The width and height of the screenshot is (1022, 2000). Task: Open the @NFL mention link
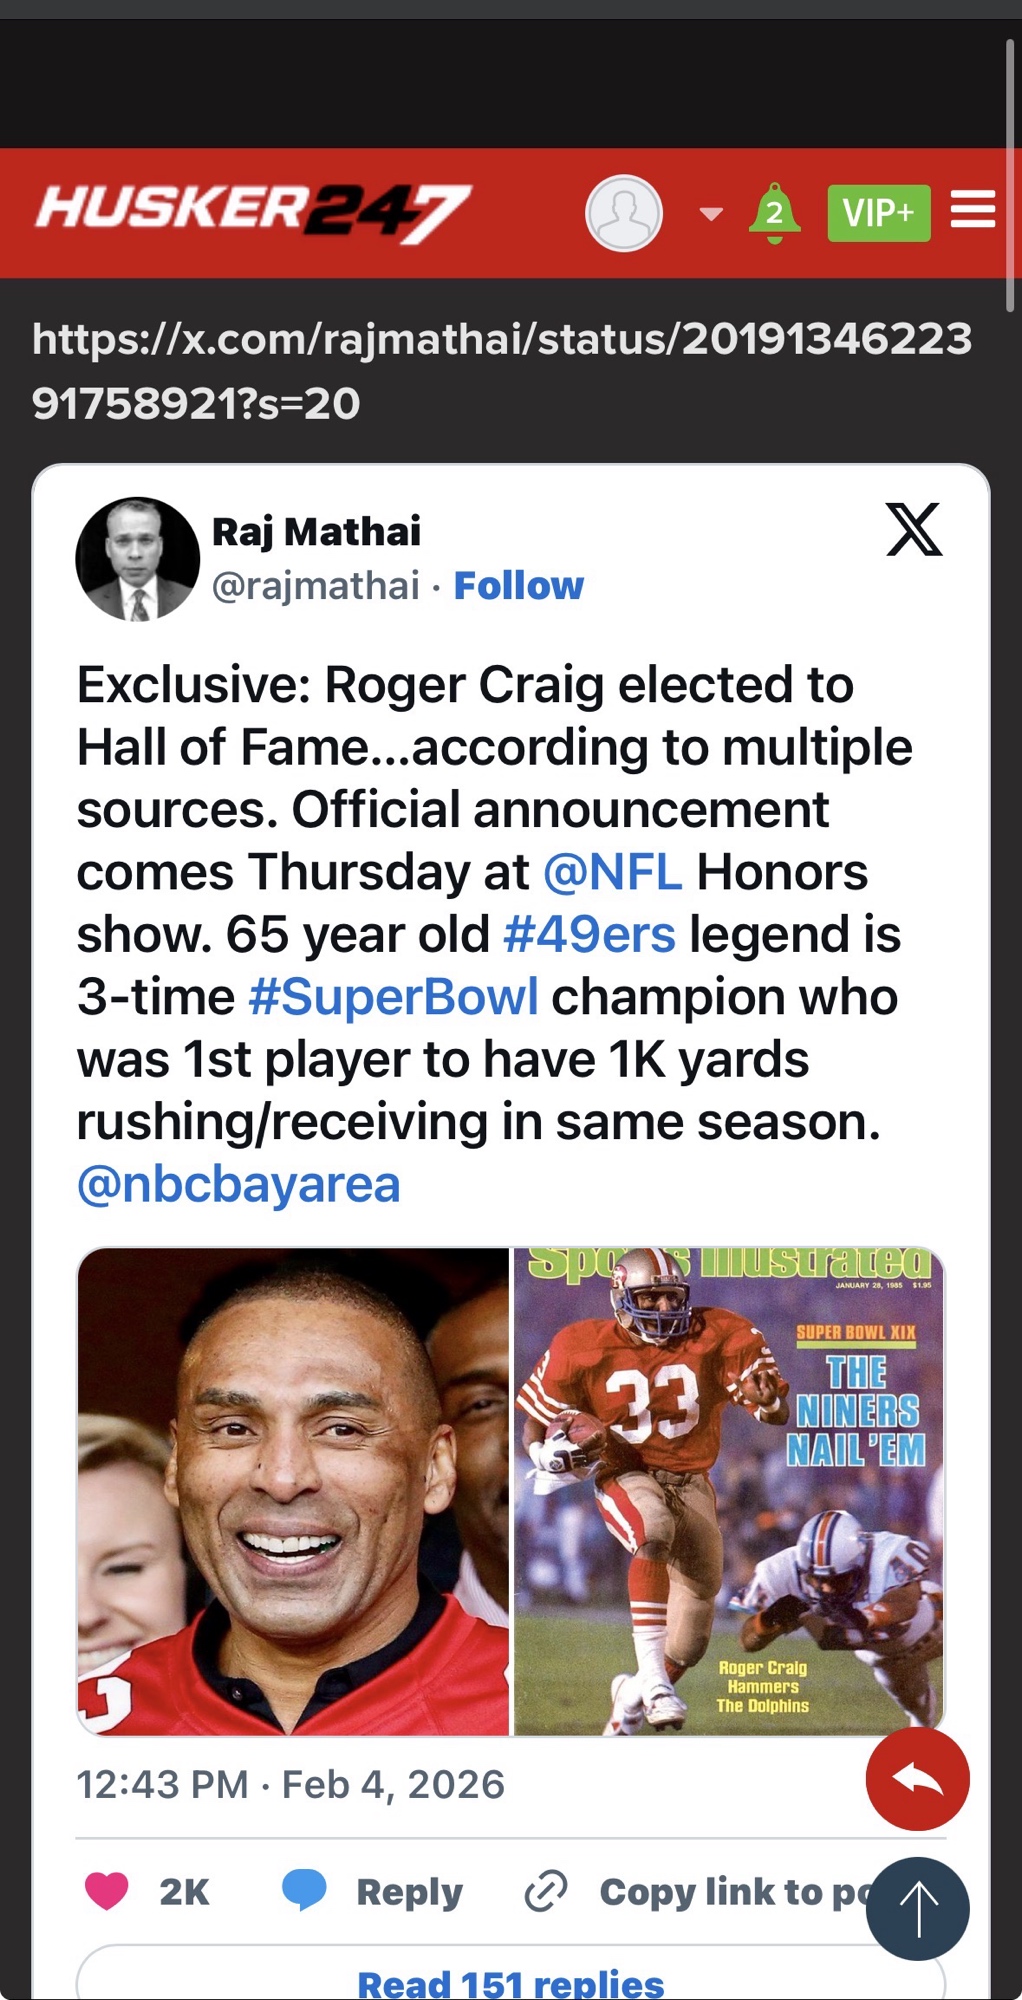pos(612,872)
